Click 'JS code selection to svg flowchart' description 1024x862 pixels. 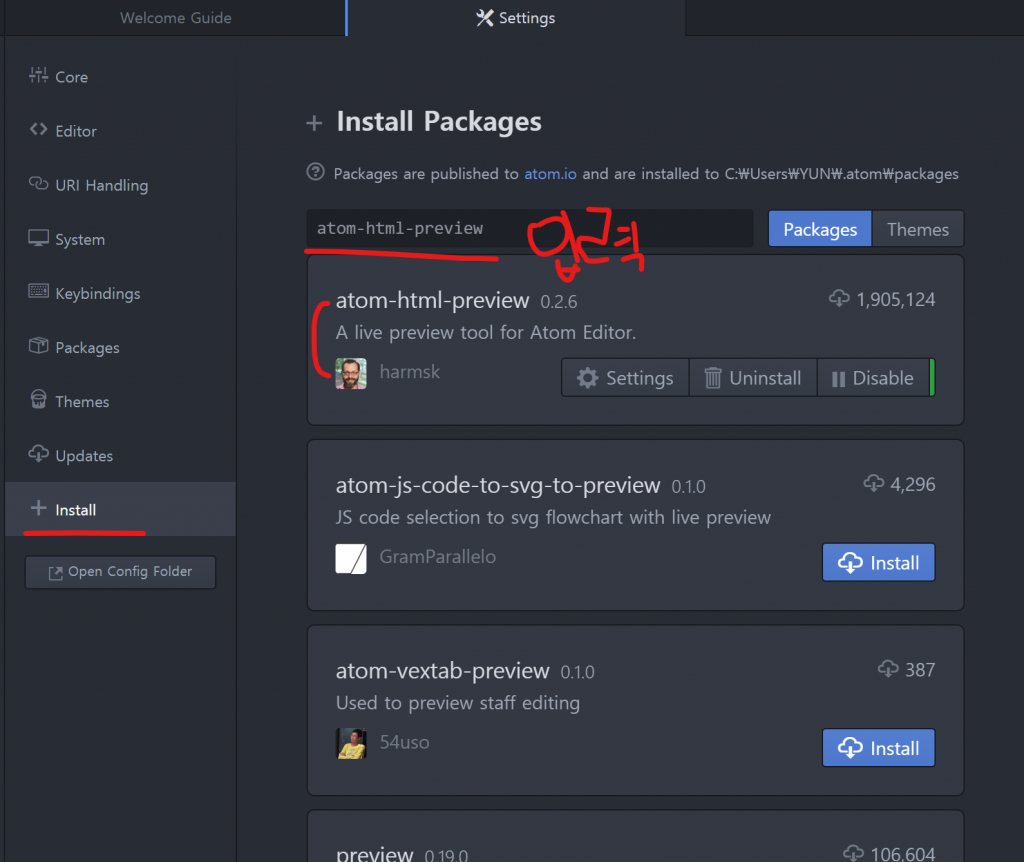[553, 517]
